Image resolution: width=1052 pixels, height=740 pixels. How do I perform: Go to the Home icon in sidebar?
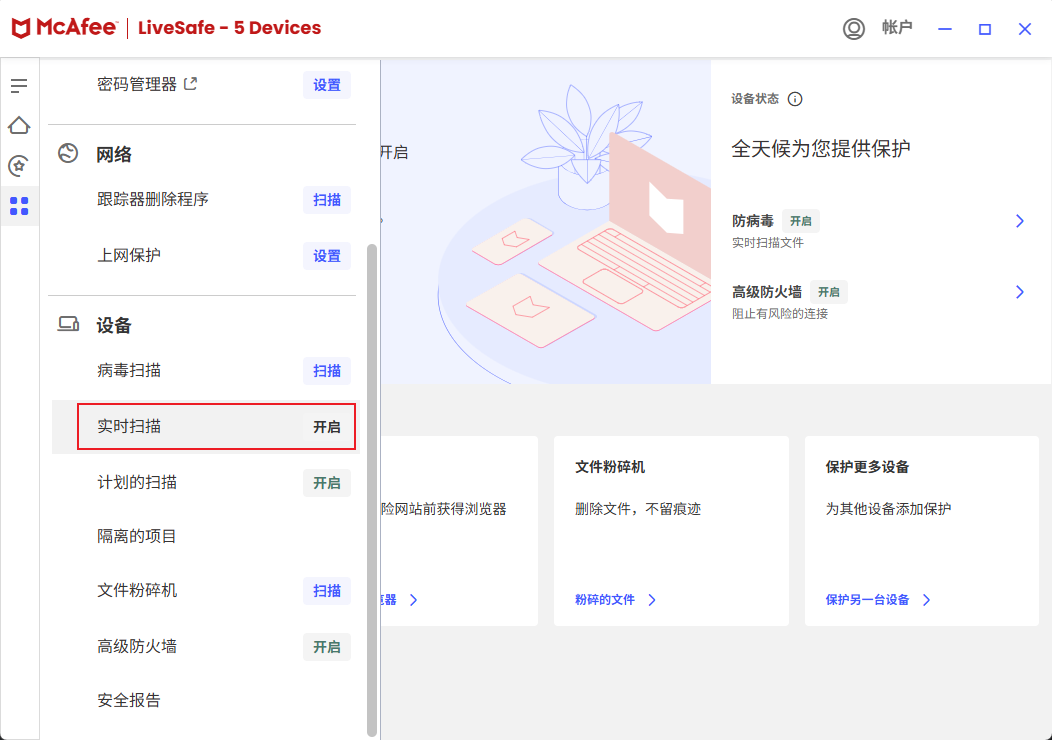point(19,125)
